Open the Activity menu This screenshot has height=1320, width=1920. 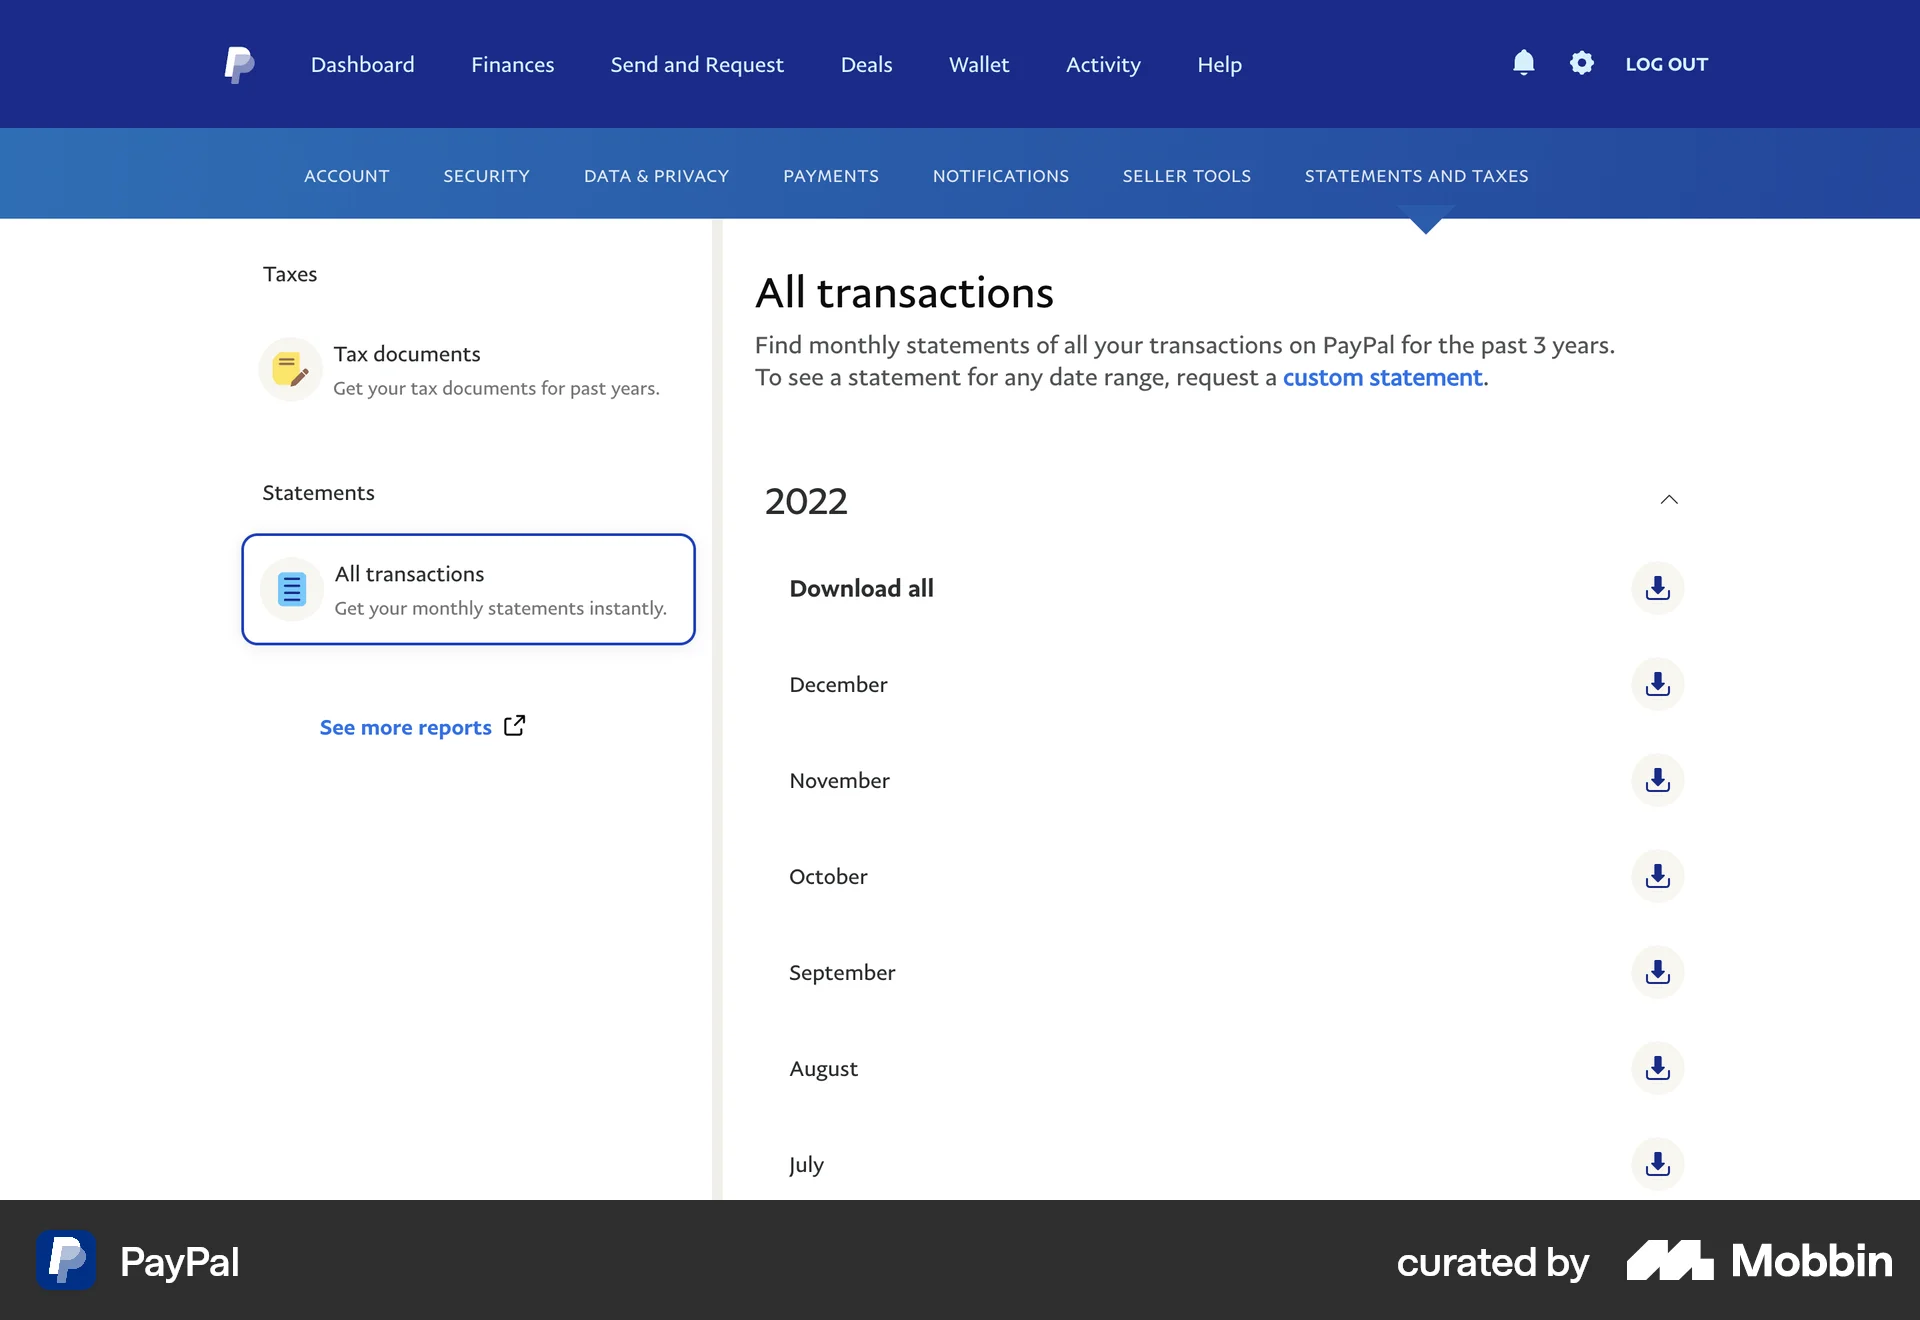(x=1103, y=63)
